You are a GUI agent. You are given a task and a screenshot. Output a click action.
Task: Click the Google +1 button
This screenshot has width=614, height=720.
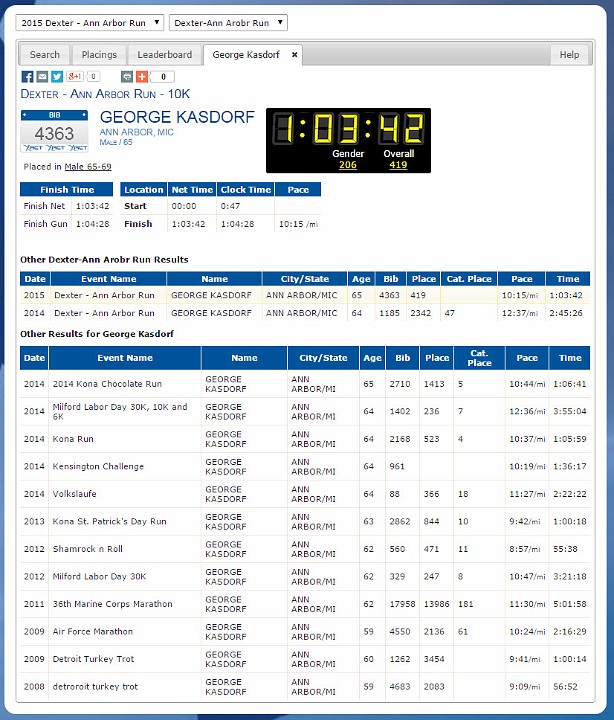tap(73, 76)
